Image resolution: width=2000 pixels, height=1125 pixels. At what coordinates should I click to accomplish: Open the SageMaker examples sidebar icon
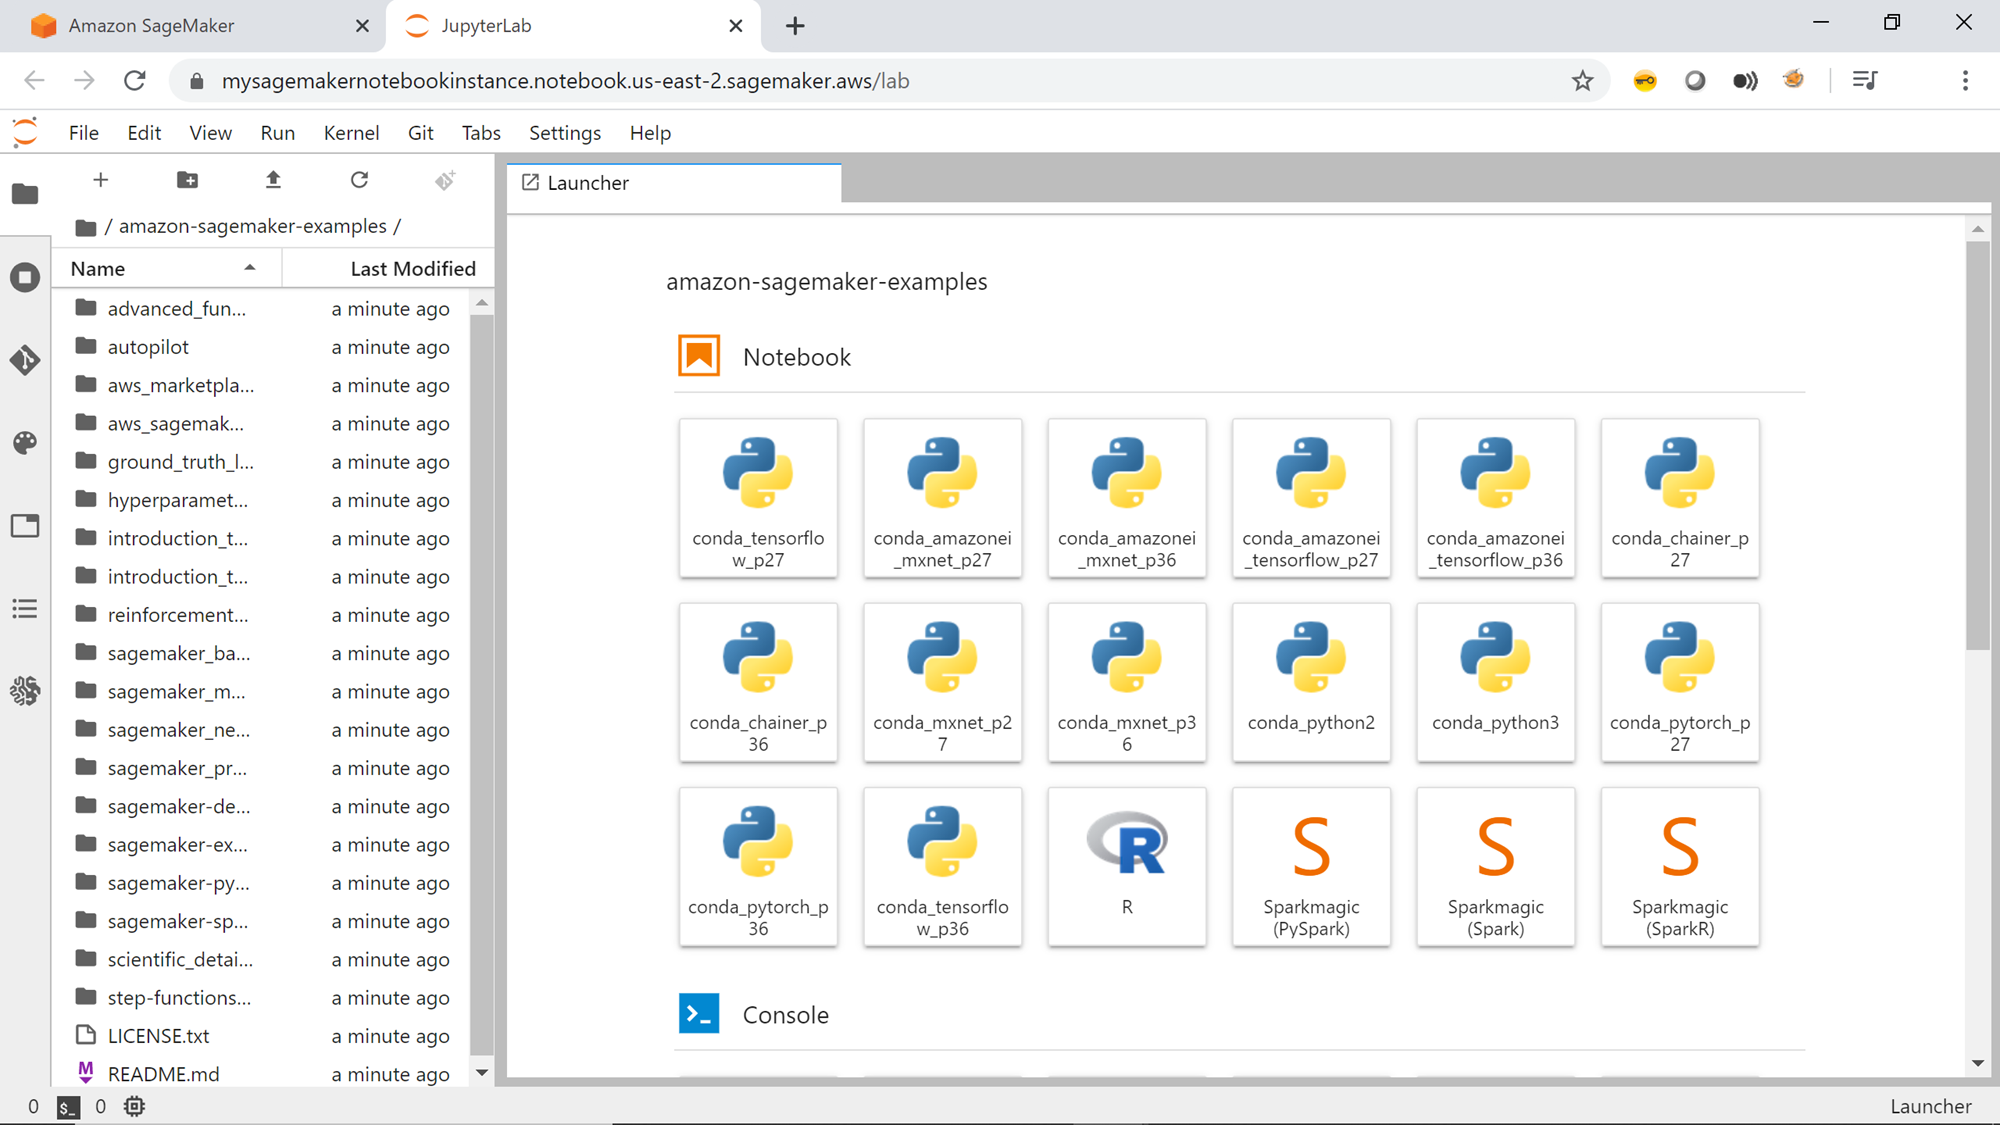tap(25, 691)
